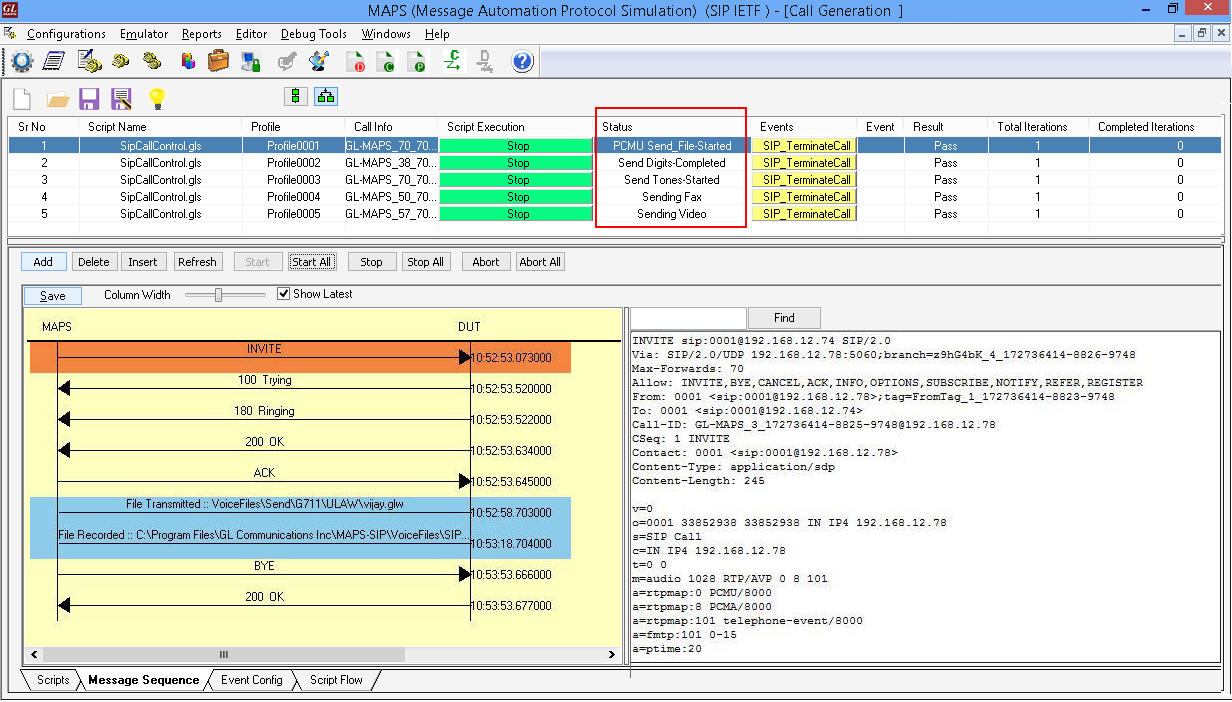This screenshot has width=1232, height=702.
Task: Open the Reports menu
Action: 202,34
